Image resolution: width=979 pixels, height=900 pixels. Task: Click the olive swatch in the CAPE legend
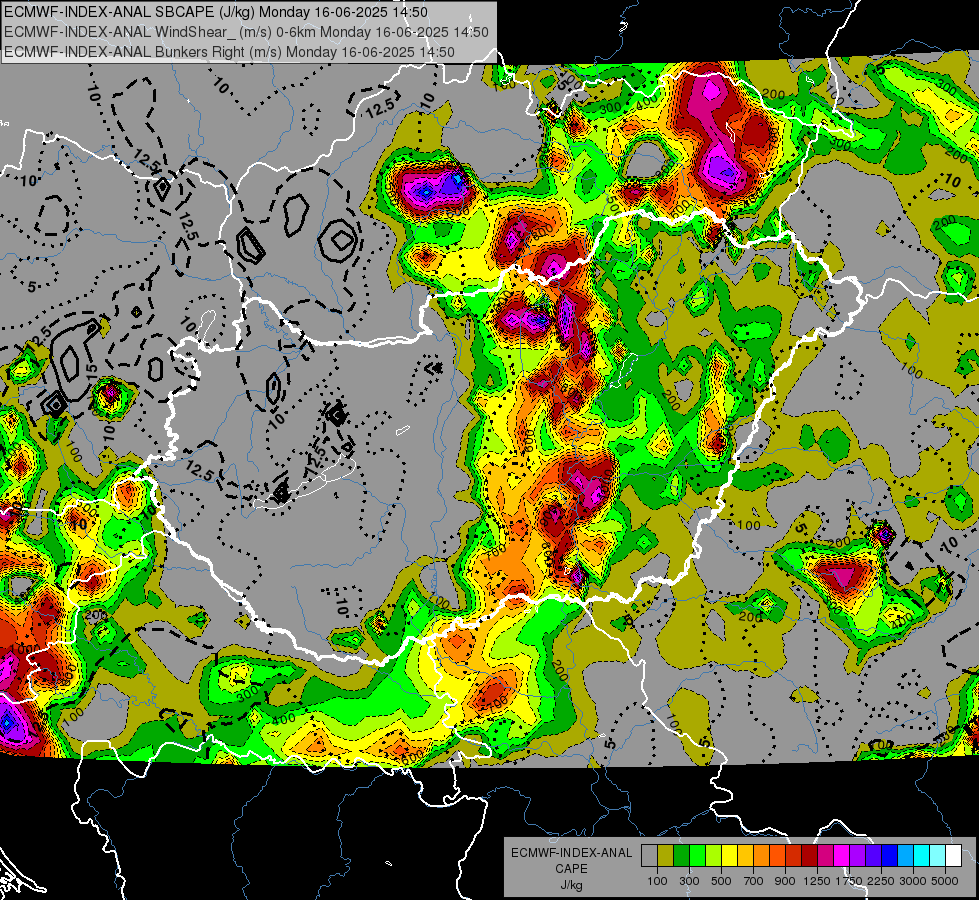(666, 856)
